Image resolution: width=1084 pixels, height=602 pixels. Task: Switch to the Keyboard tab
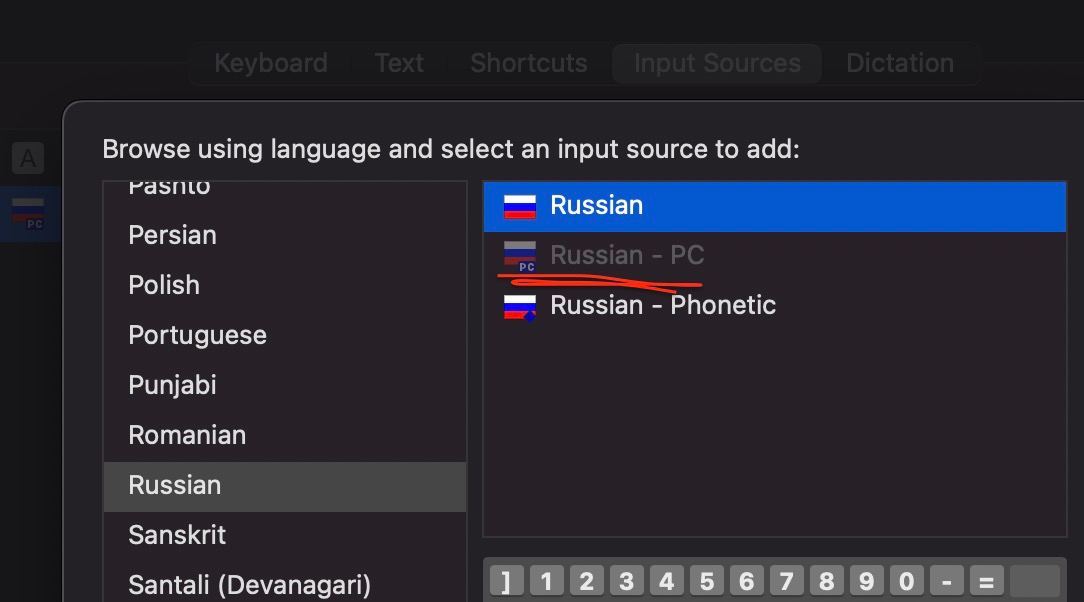(x=271, y=63)
